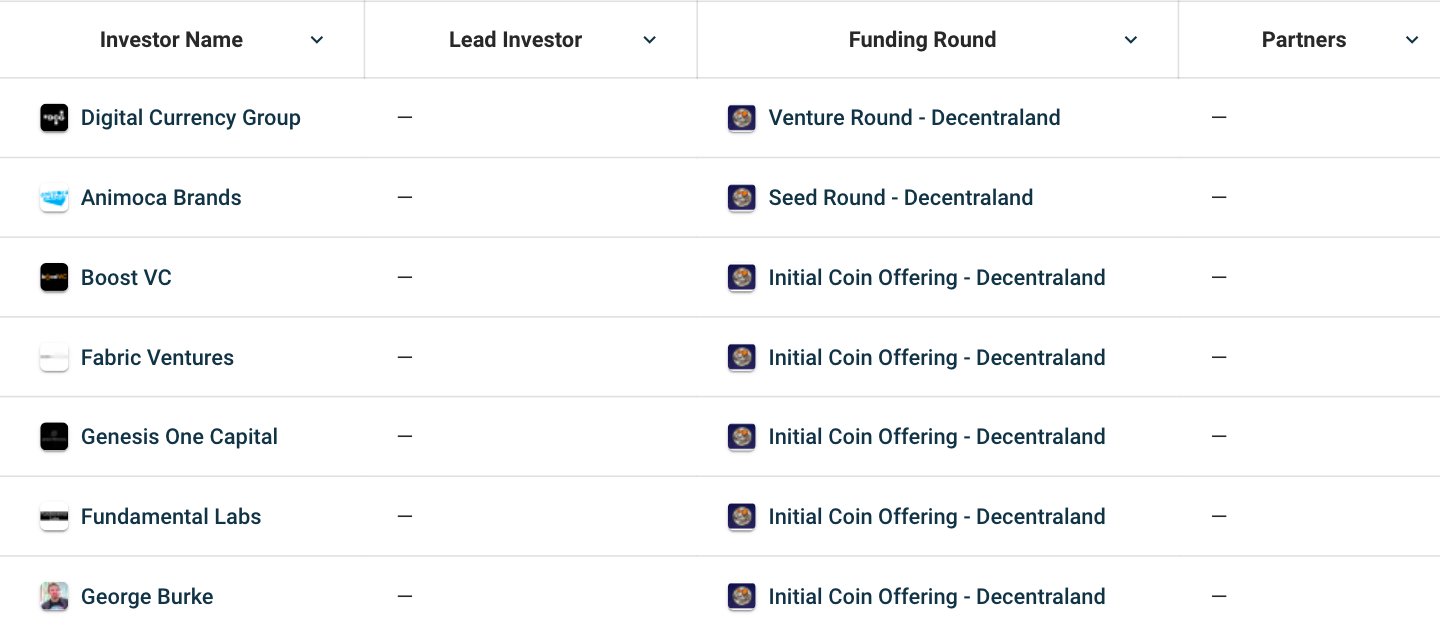Open the Funding Round column dropdown arrow
The width and height of the screenshot is (1440, 632).
tap(1131, 40)
